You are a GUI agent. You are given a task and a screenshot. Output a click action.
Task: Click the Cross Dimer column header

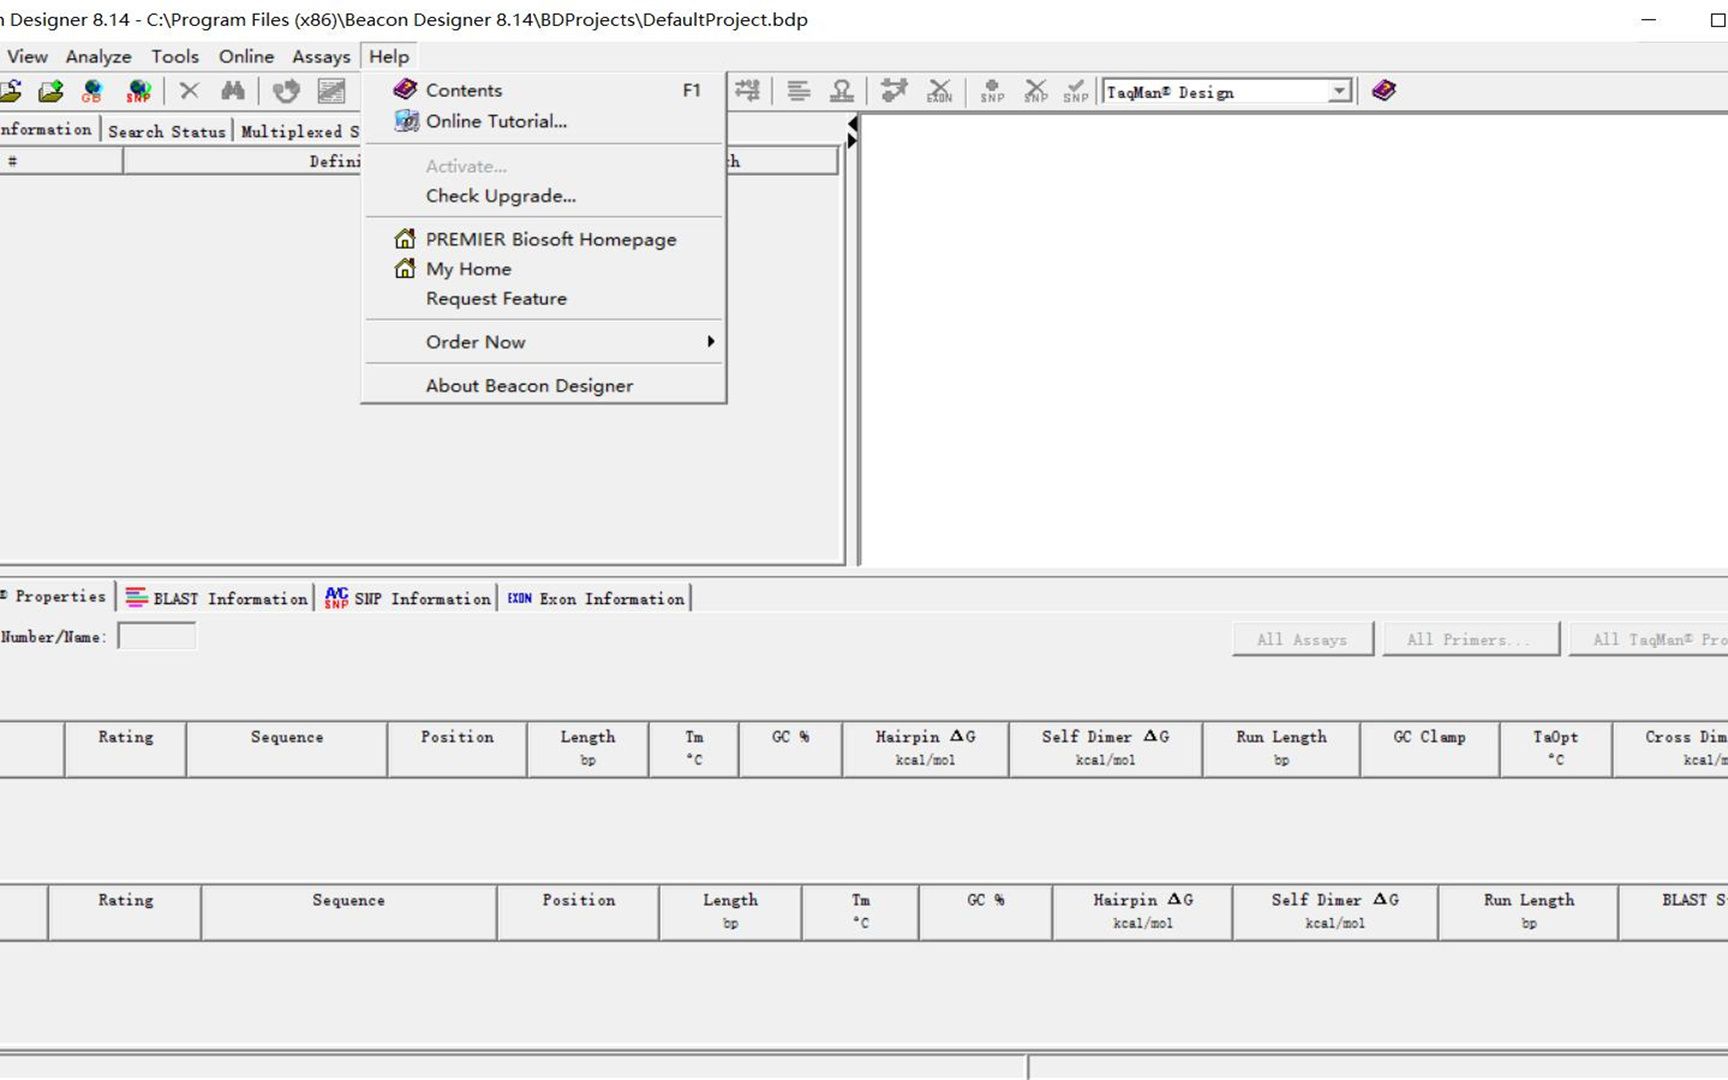(1670, 748)
